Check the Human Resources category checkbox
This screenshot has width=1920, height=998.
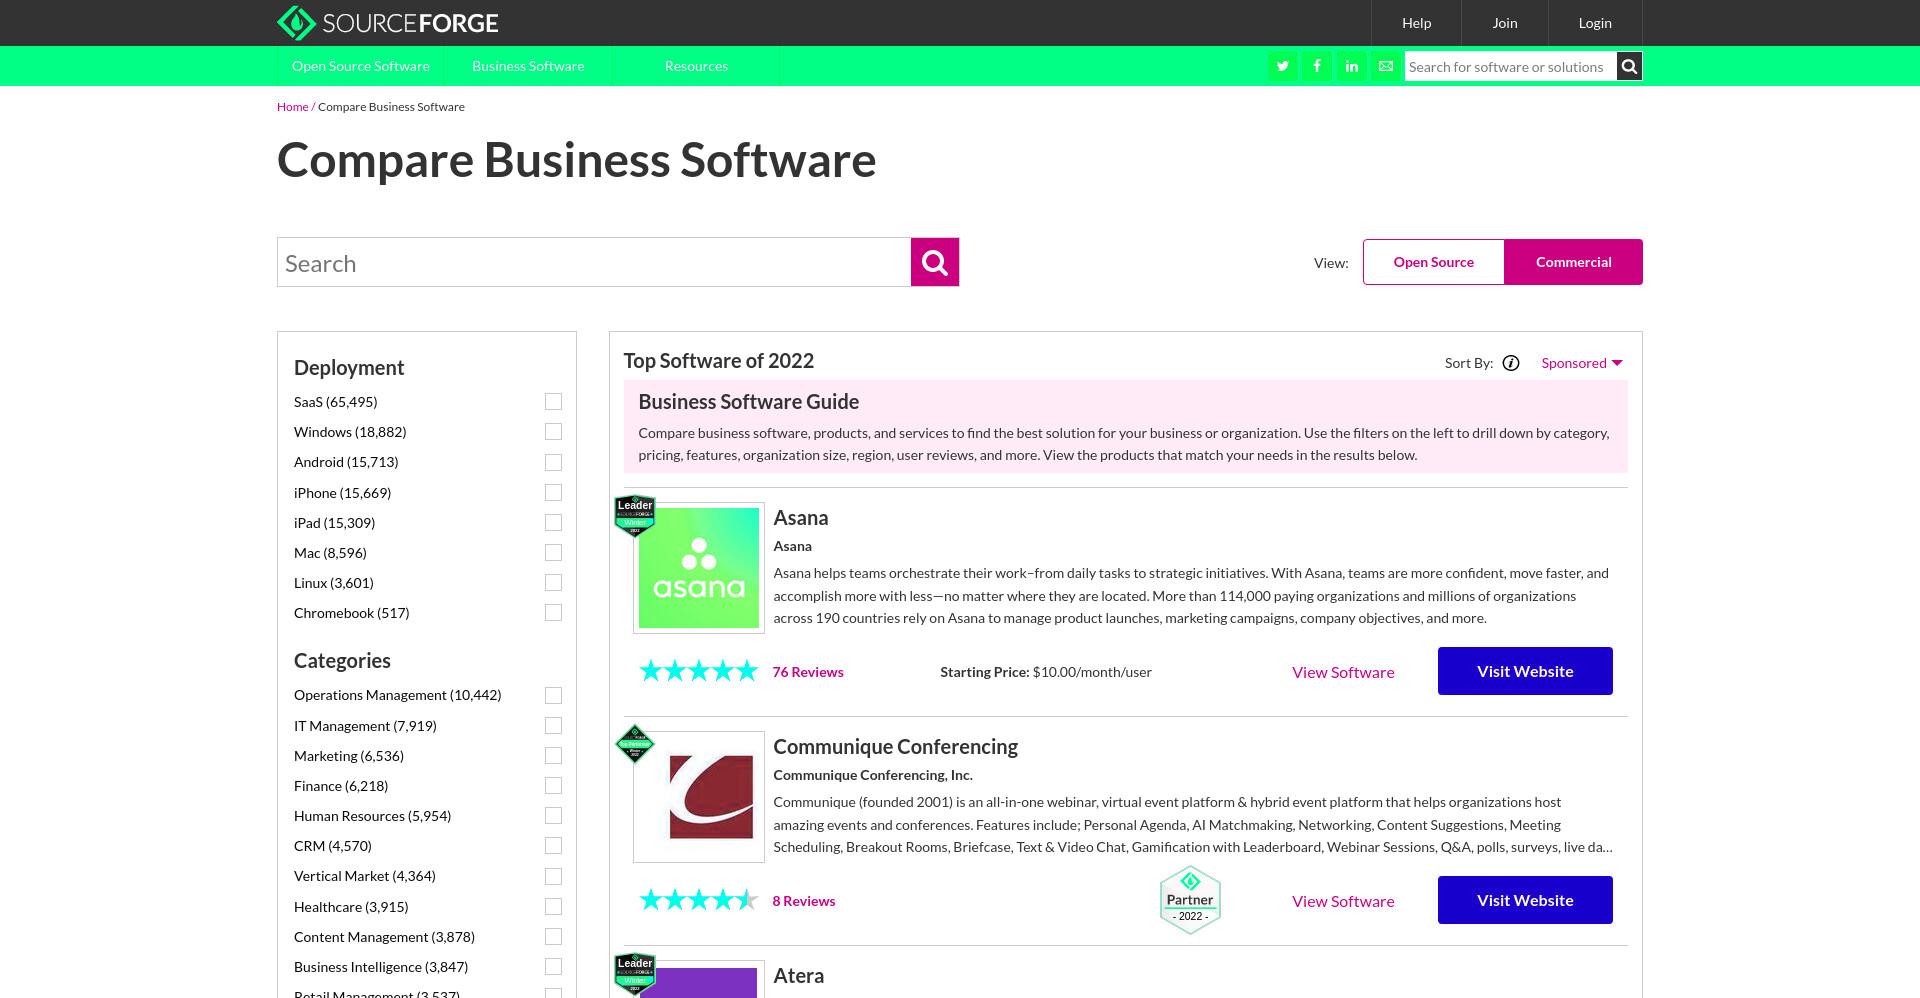pos(553,815)
